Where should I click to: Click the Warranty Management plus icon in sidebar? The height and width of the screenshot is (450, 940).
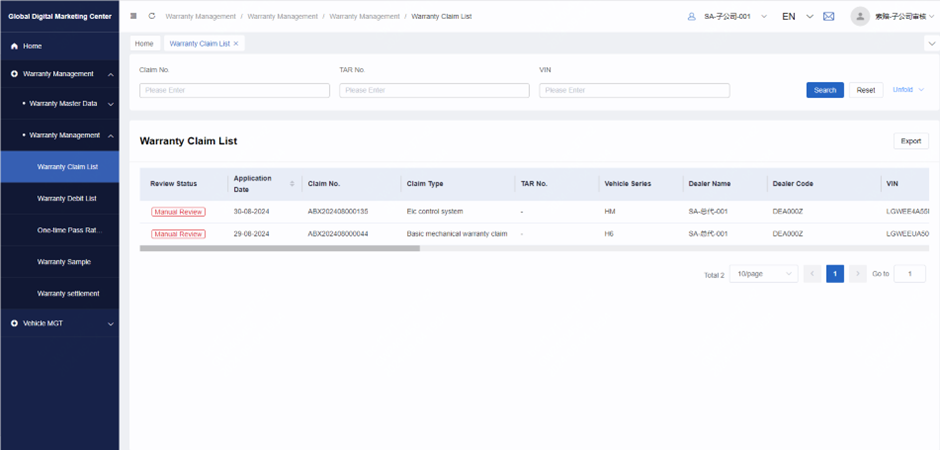pos(14,74)
